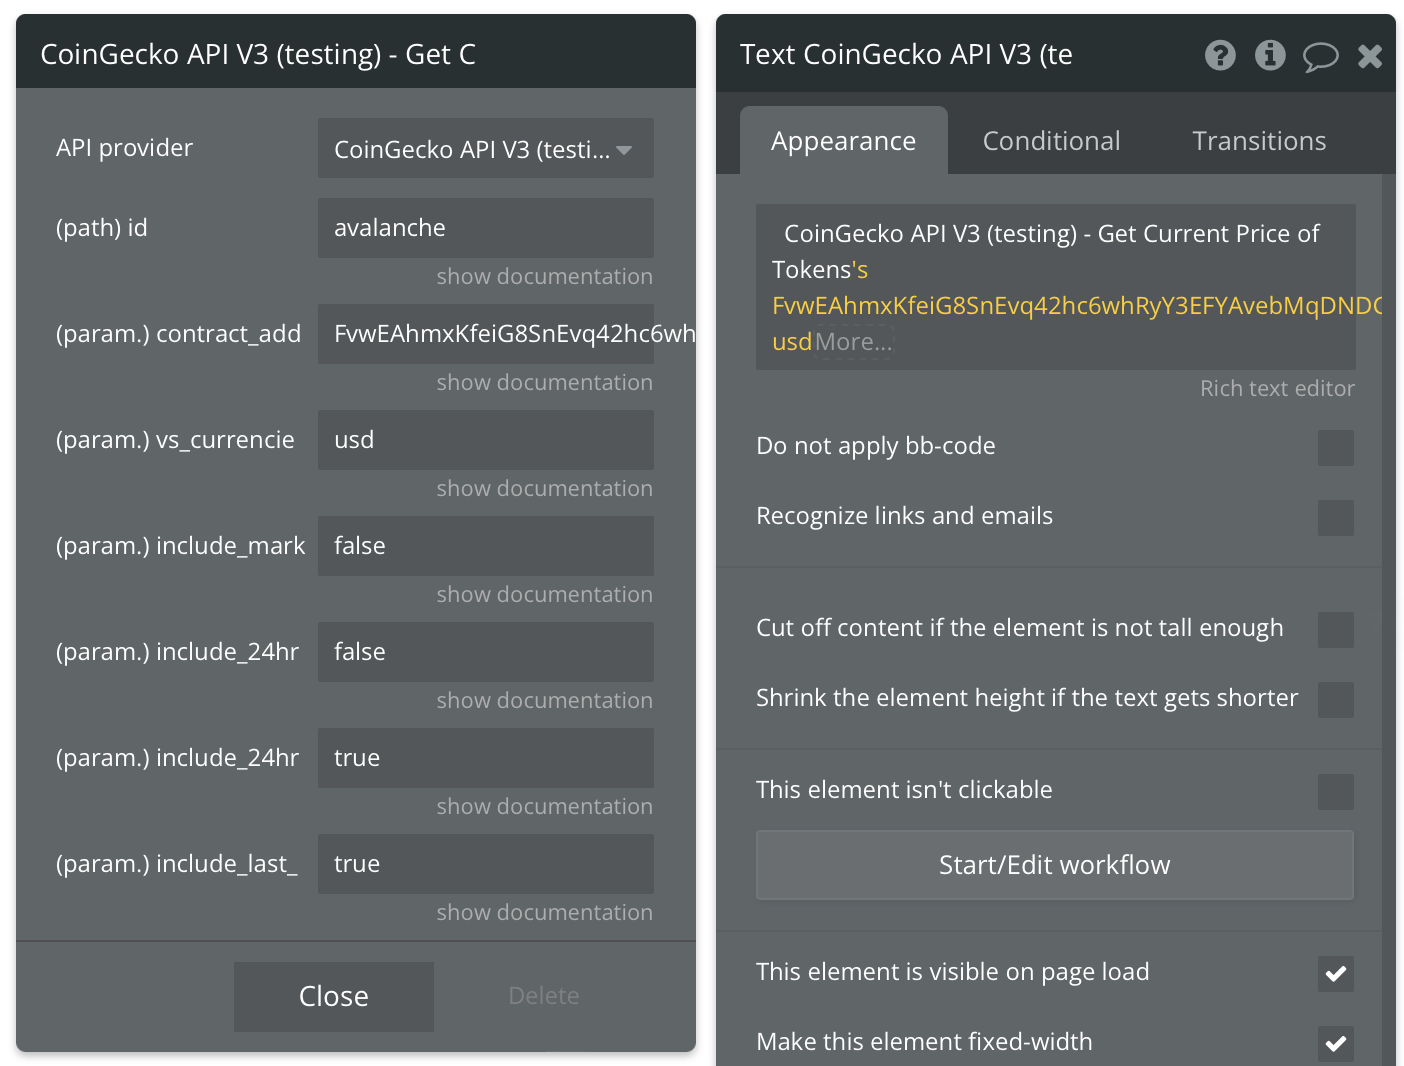Toggle Cut off content if not tall enough
This screenshot has width=1404, height=1066.
[1336, 630]
